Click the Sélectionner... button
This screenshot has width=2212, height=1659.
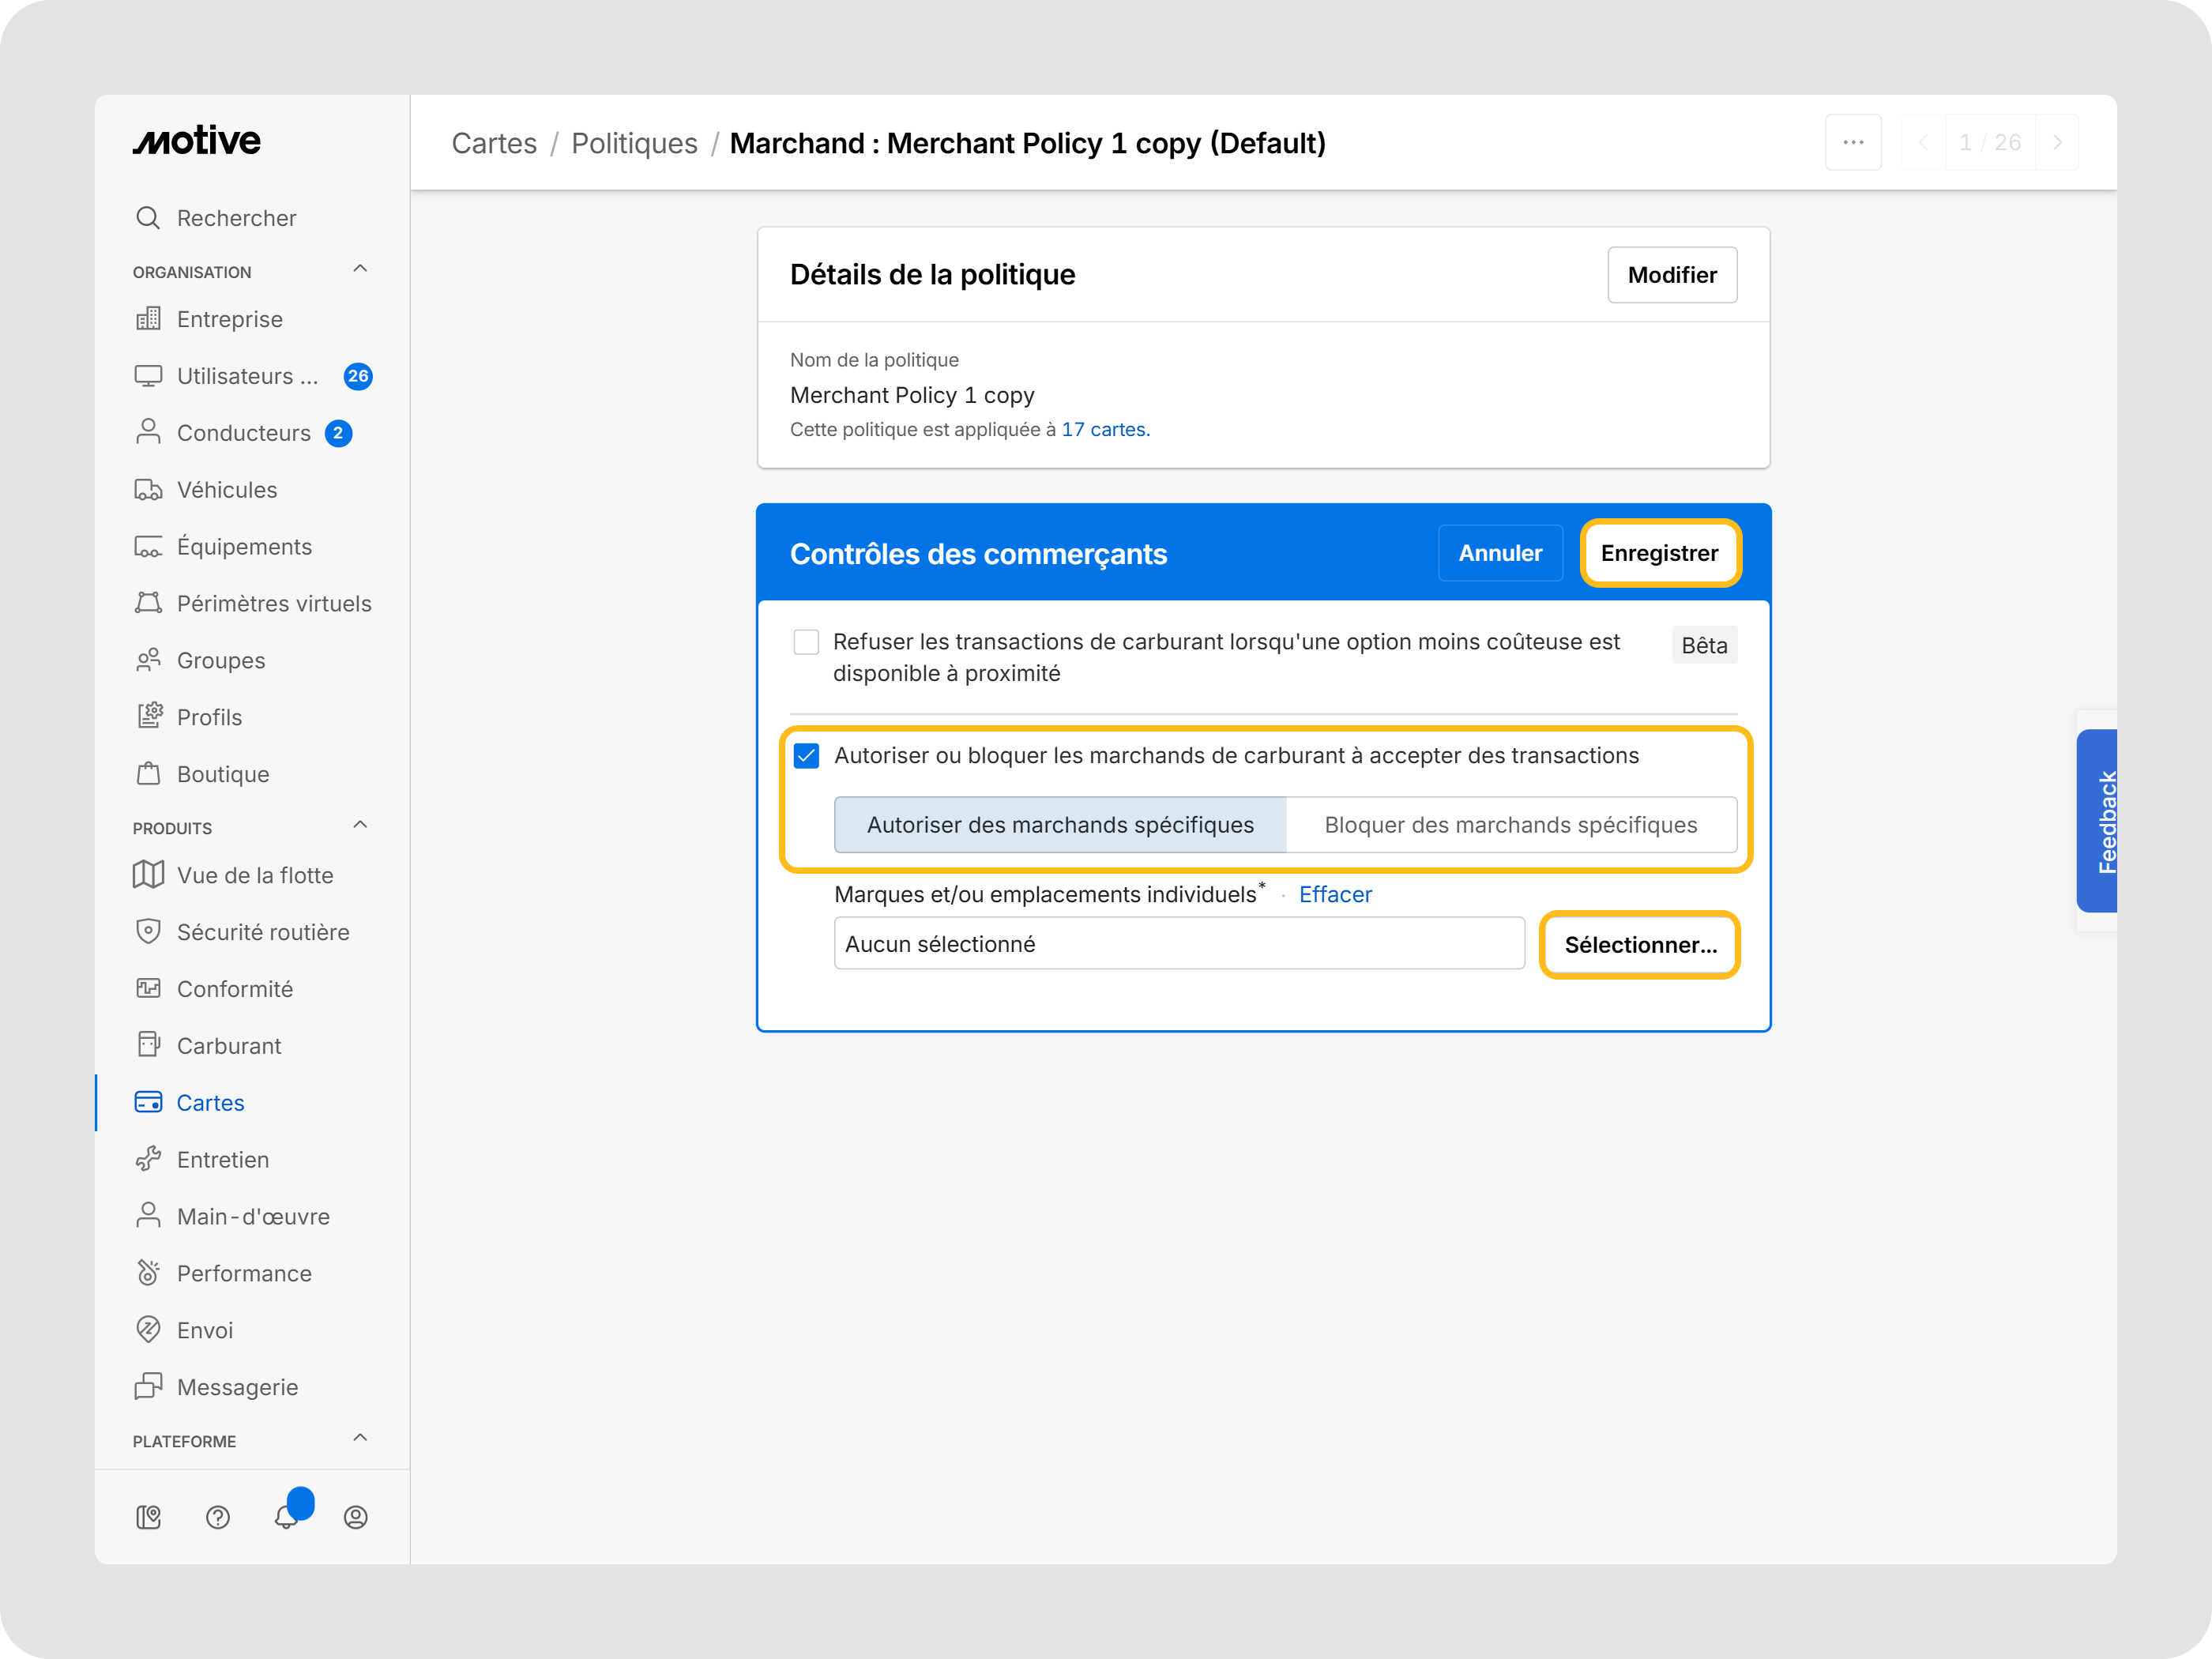click(1640, 945)
